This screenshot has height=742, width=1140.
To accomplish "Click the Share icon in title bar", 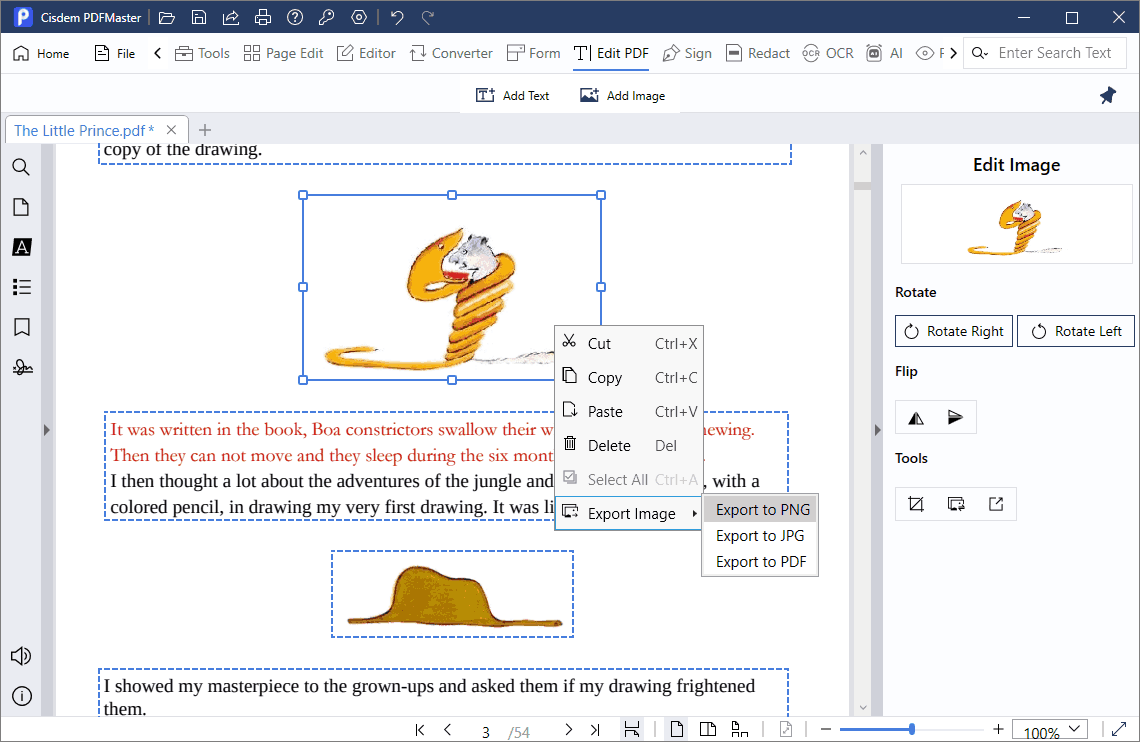I will tap(230, 17).
